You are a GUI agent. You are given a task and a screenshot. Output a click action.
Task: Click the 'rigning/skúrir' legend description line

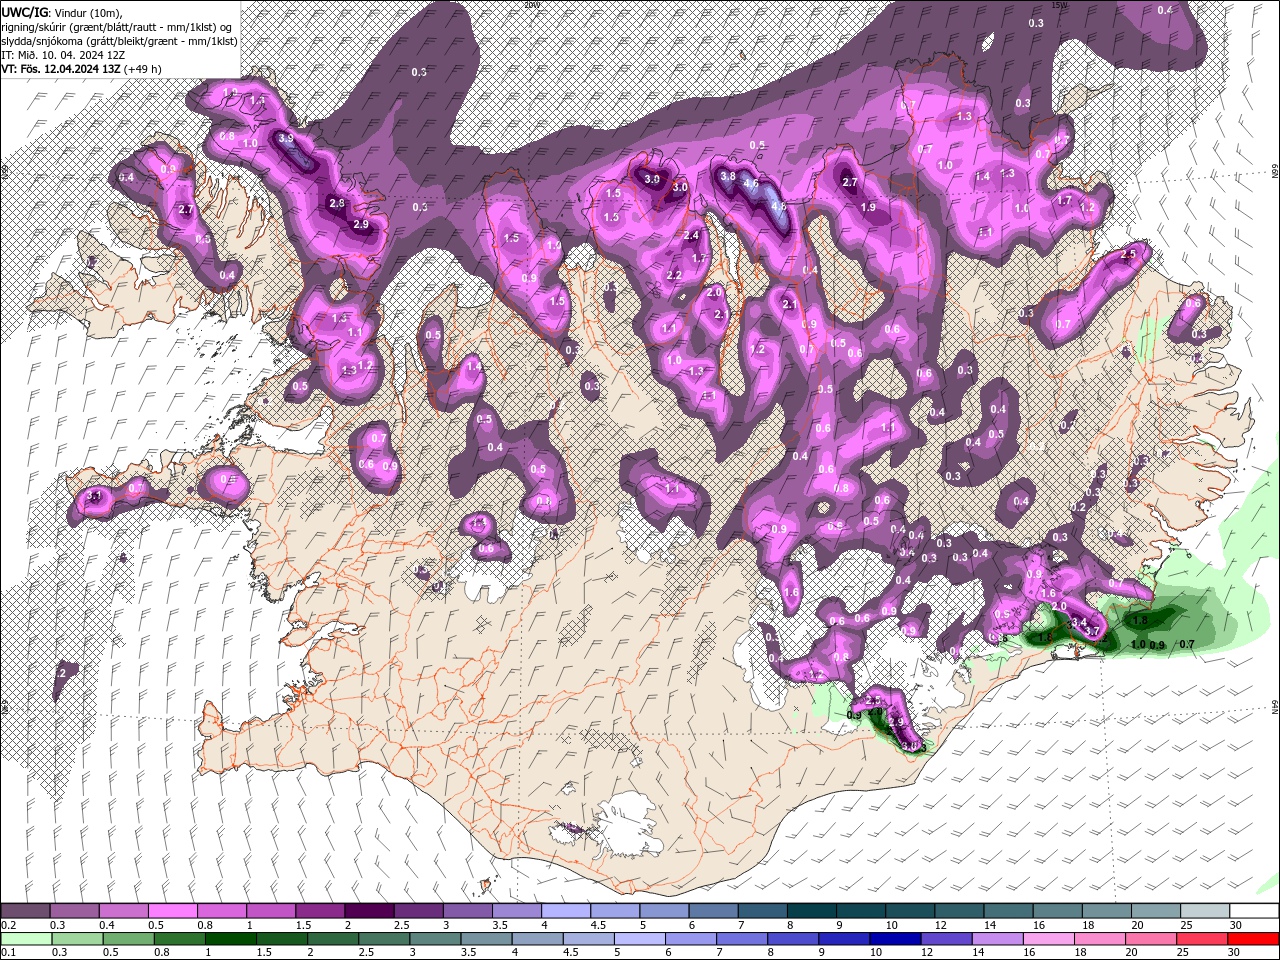point(119,26)
